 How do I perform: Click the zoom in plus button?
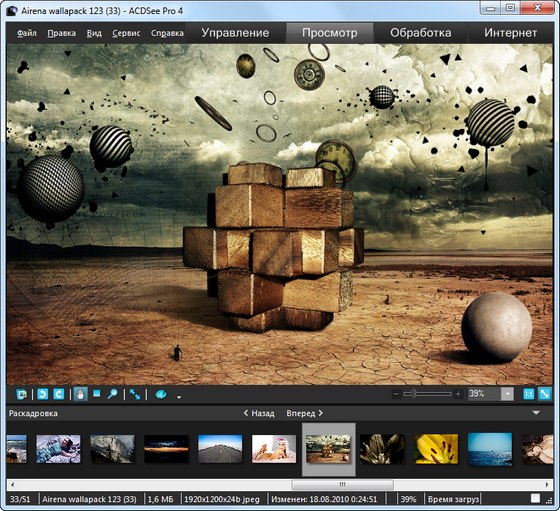pos(458,394)
